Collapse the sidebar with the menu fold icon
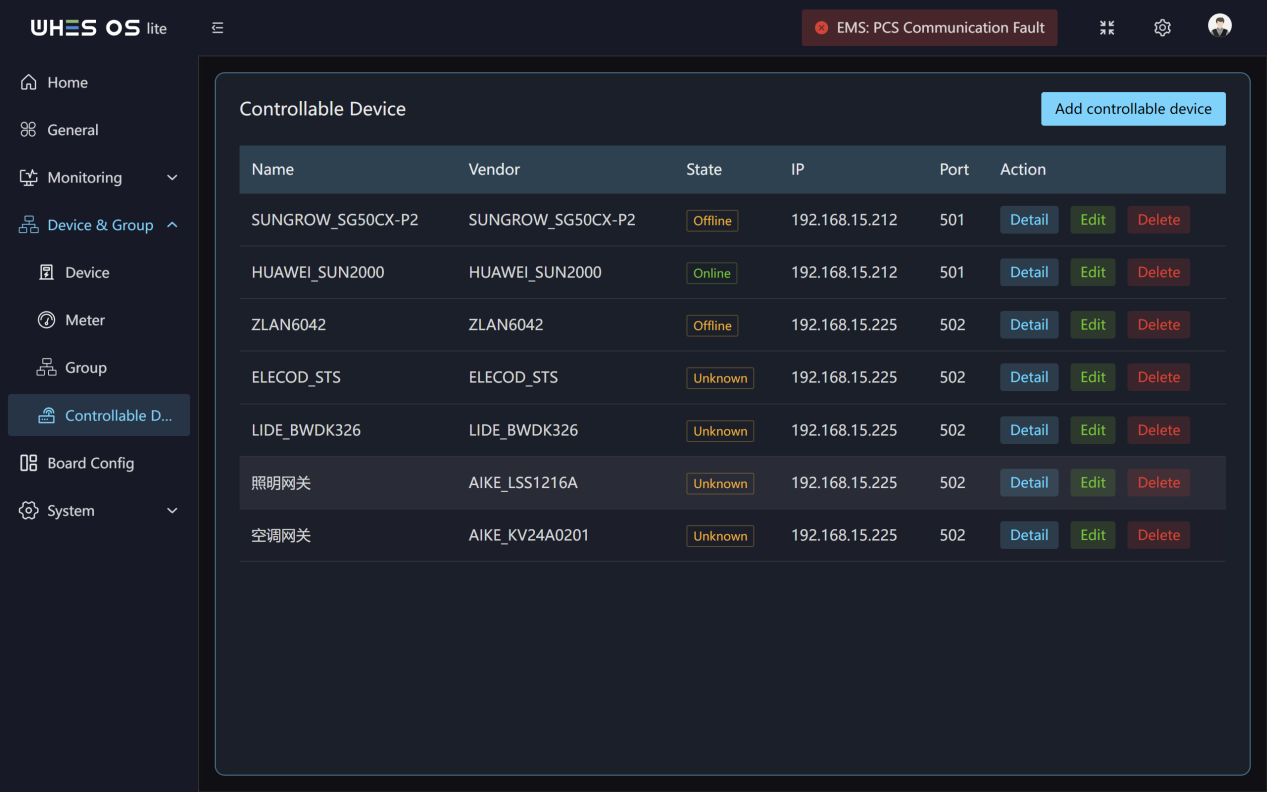 tap(217, 28)
